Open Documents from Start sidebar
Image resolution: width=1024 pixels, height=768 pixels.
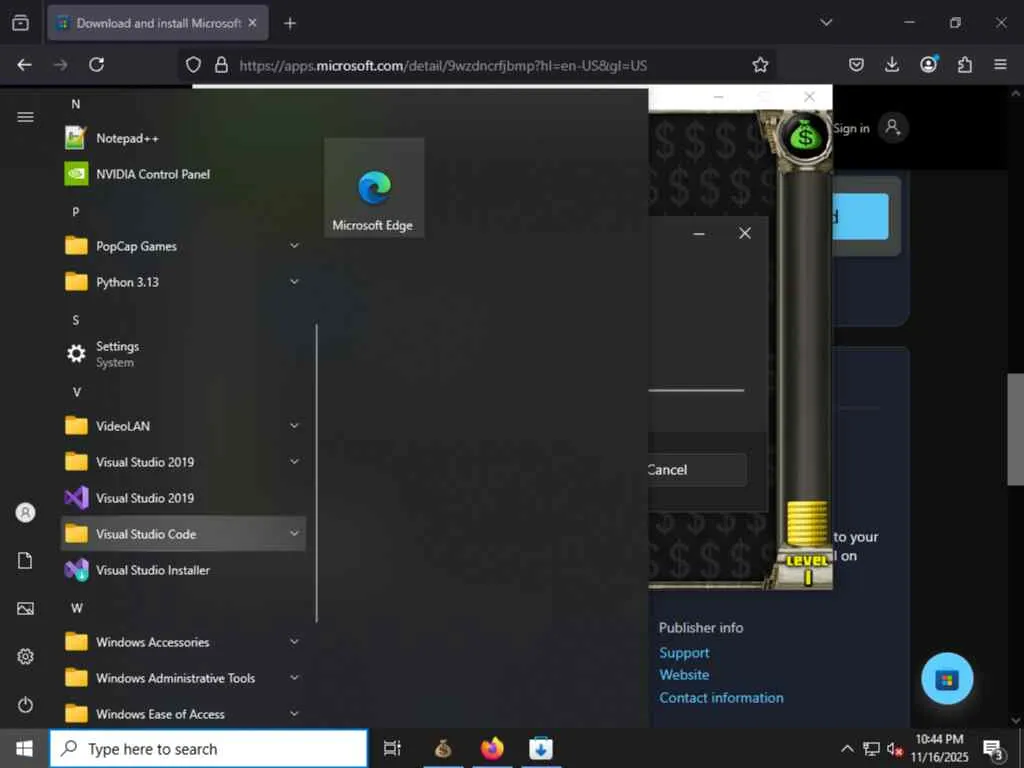(x=25, y=560)
